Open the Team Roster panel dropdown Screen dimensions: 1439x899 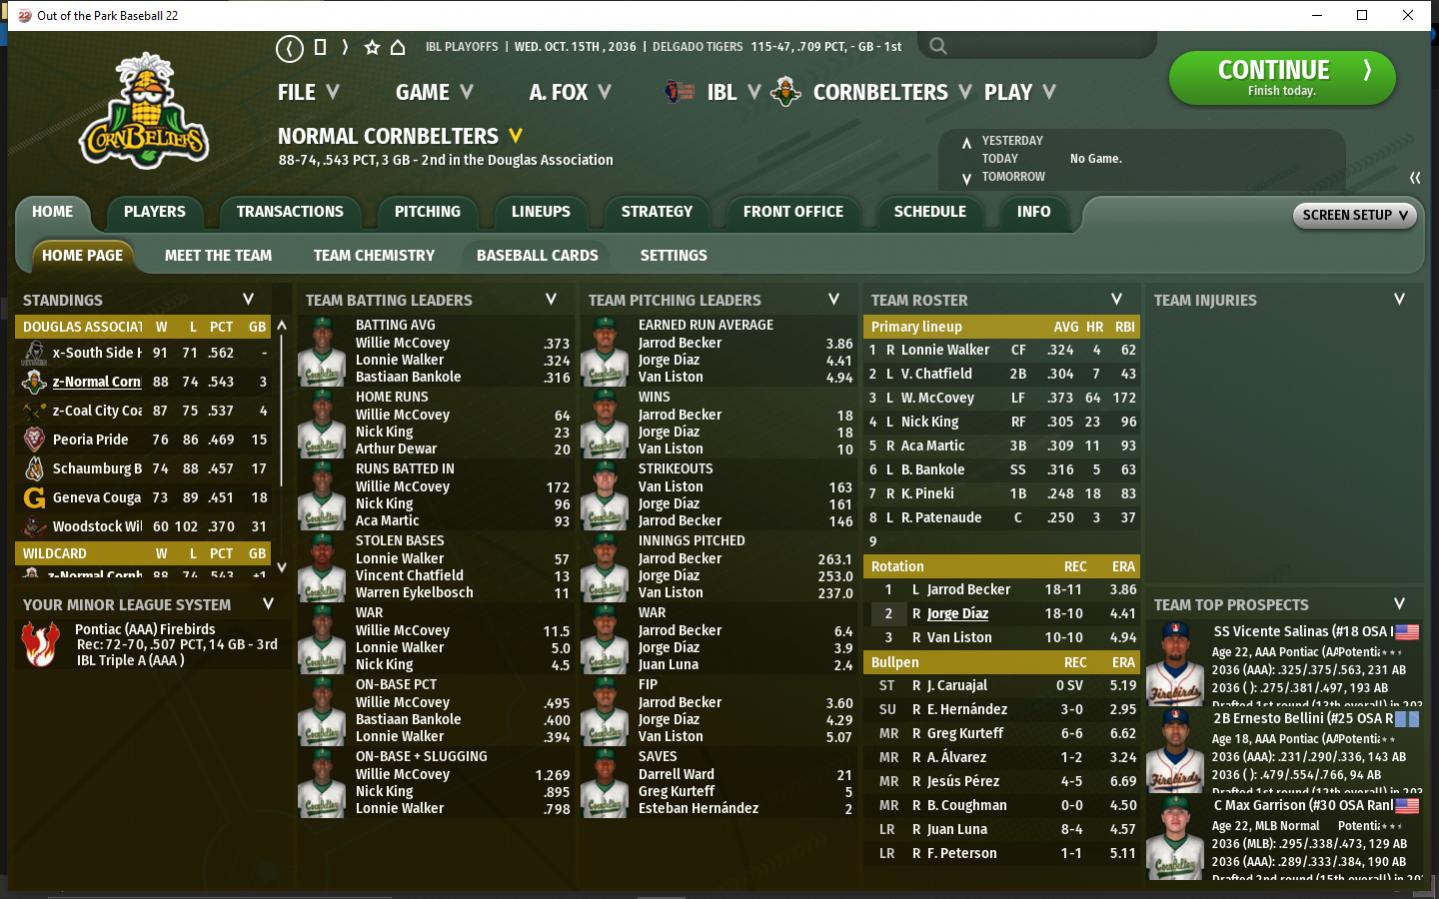[x=1117, y=299]
